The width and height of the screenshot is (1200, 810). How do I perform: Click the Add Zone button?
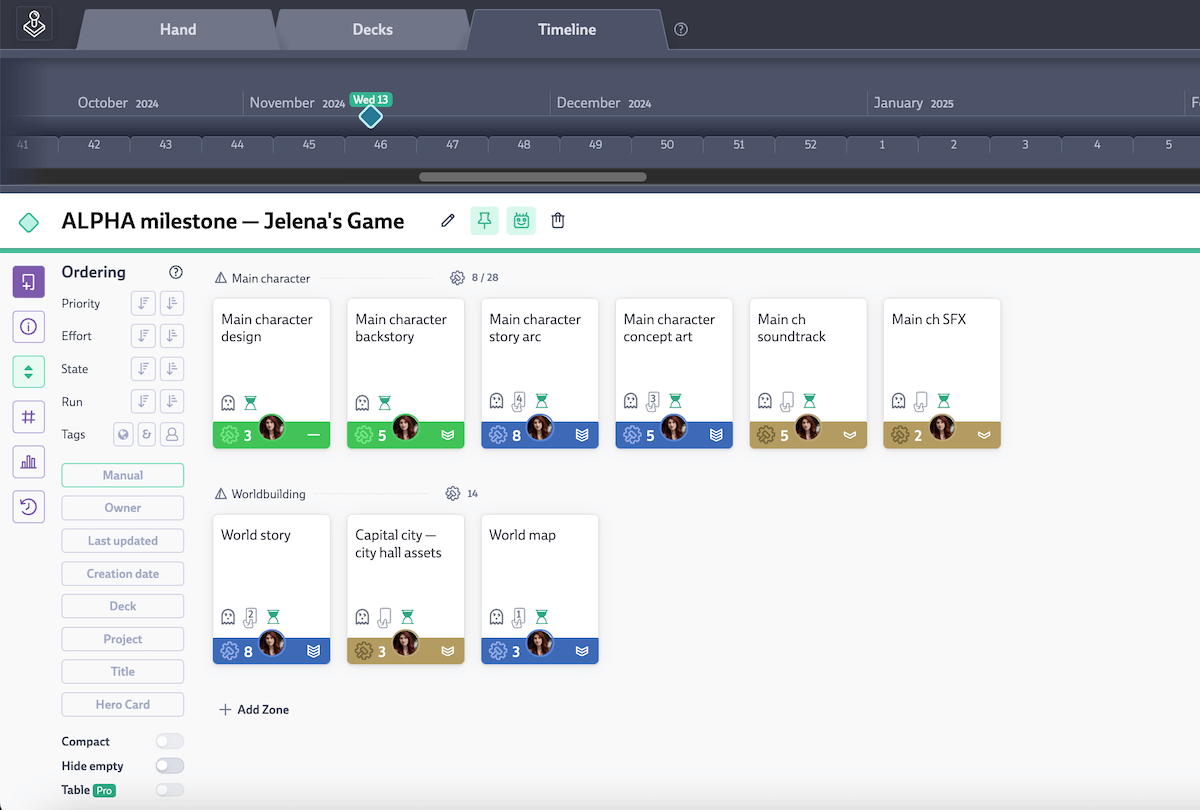click(x=253, y=709)
